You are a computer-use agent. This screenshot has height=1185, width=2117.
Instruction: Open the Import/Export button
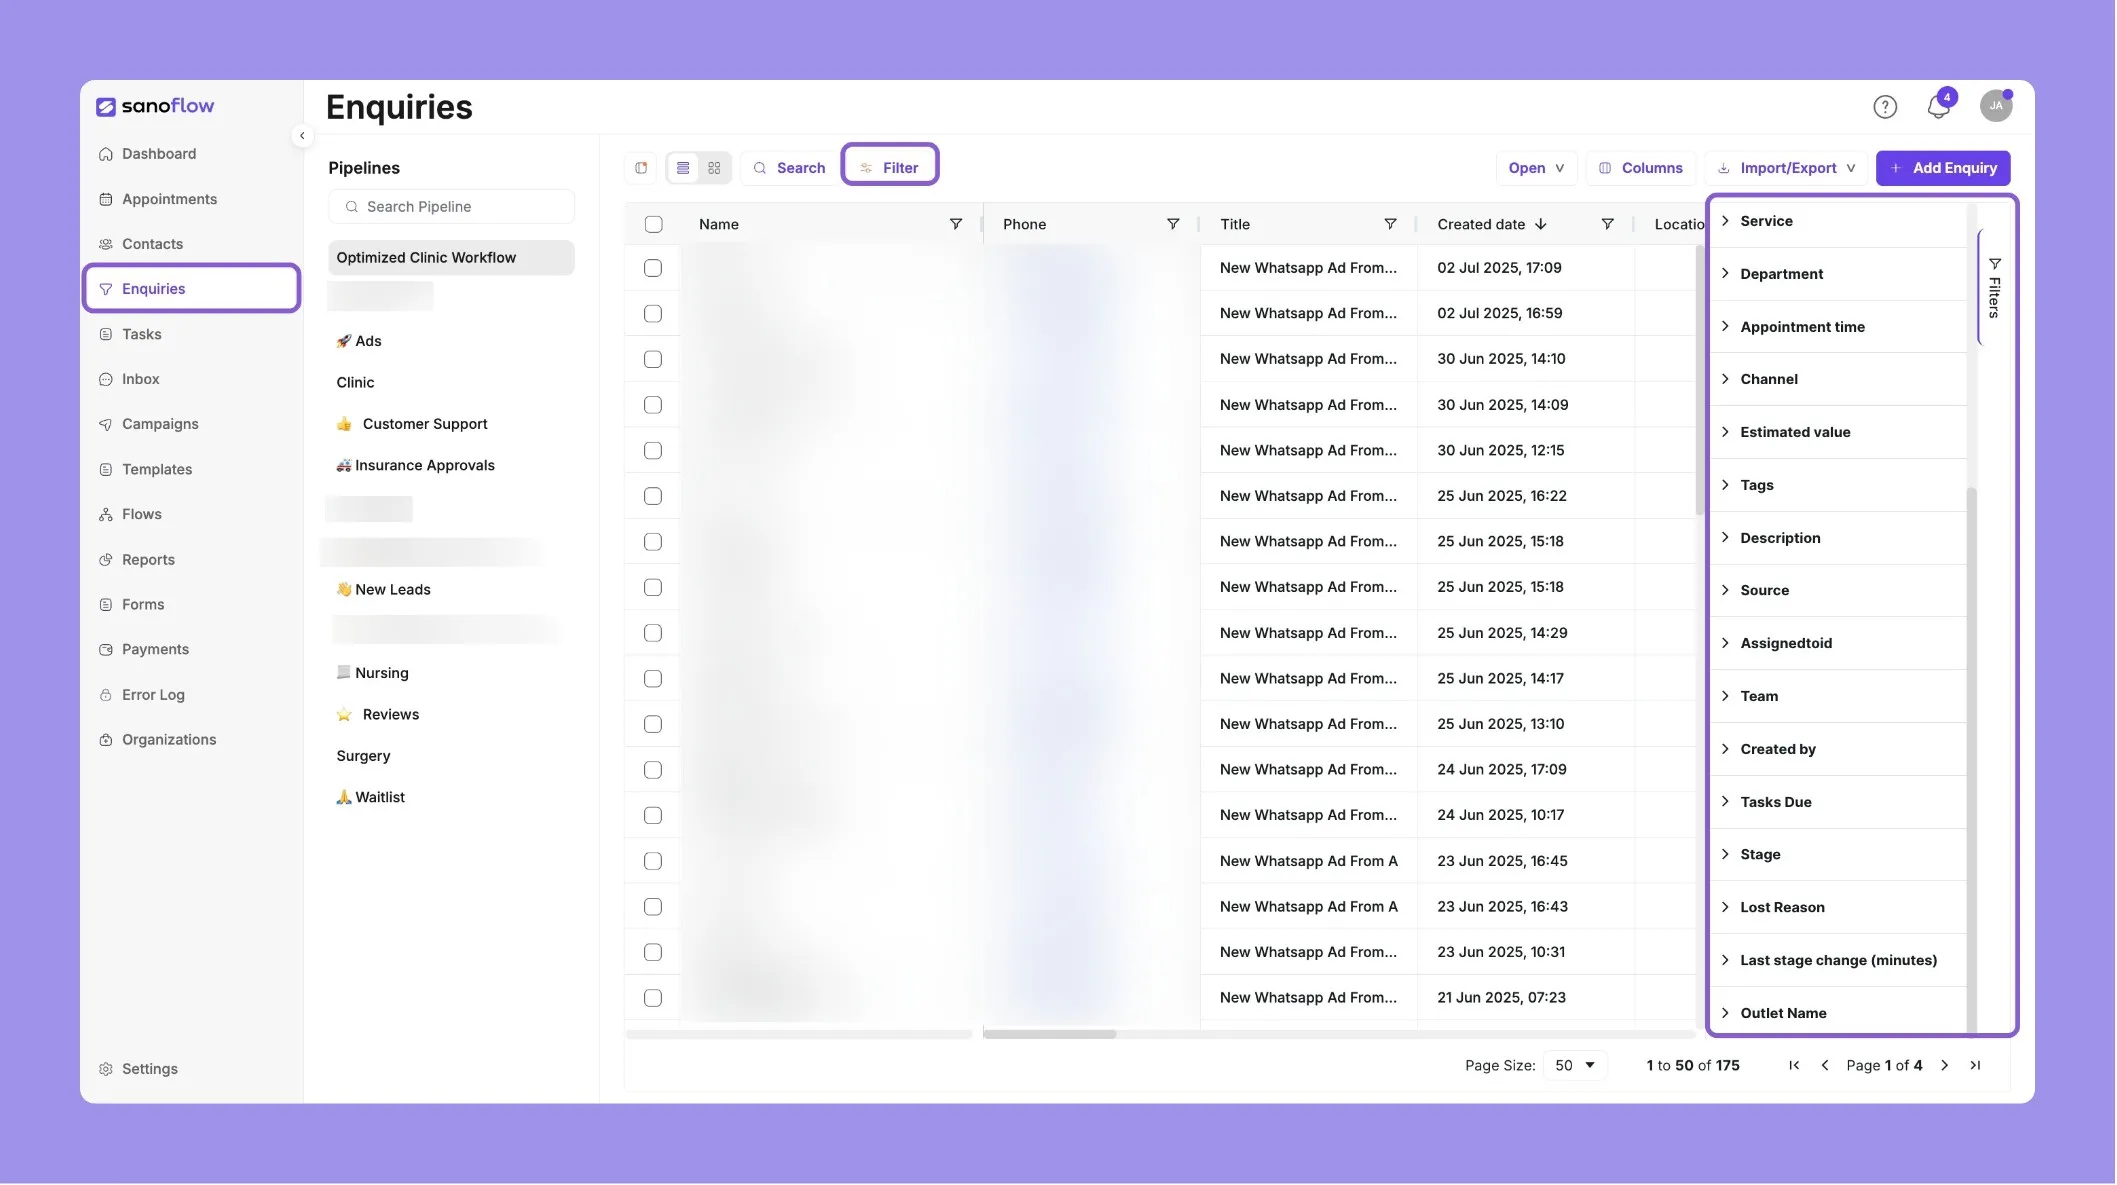coord(1786,168)
